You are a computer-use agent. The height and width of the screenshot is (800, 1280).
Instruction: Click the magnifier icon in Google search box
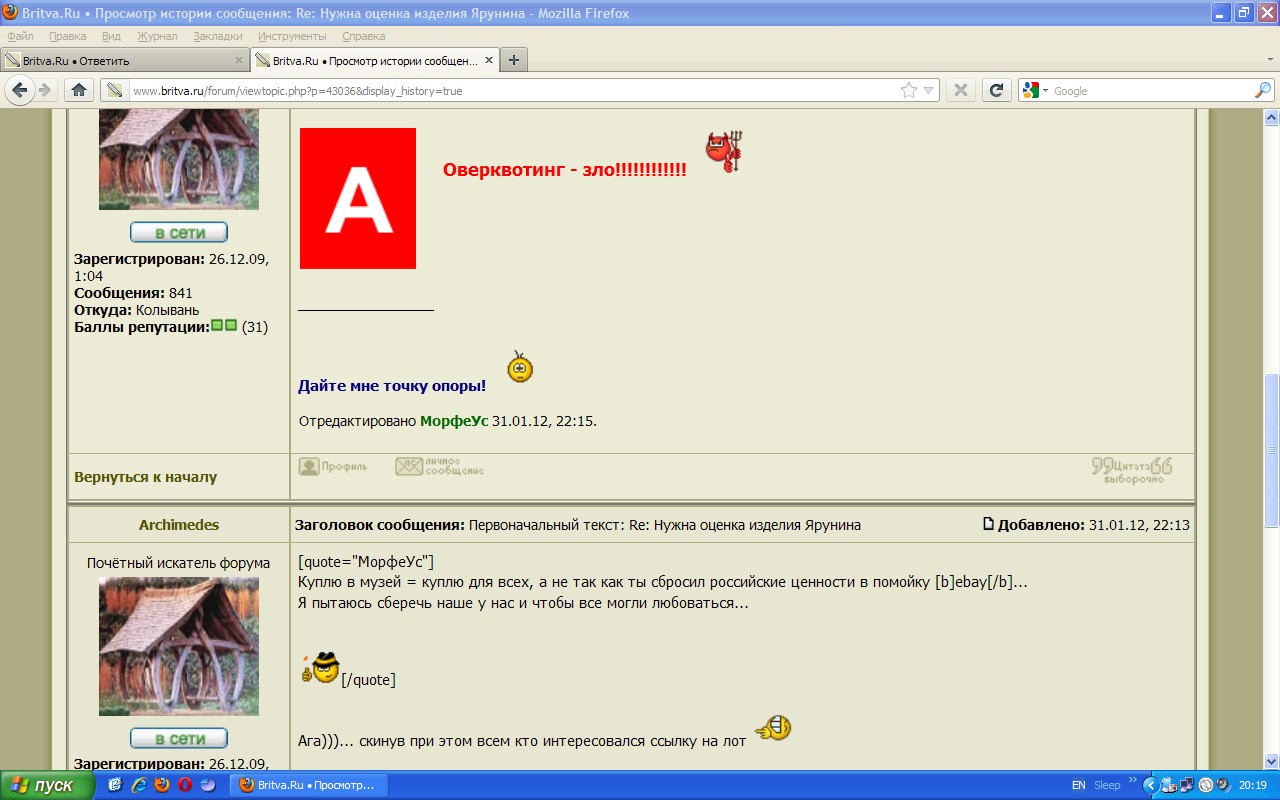[1262, 90]
